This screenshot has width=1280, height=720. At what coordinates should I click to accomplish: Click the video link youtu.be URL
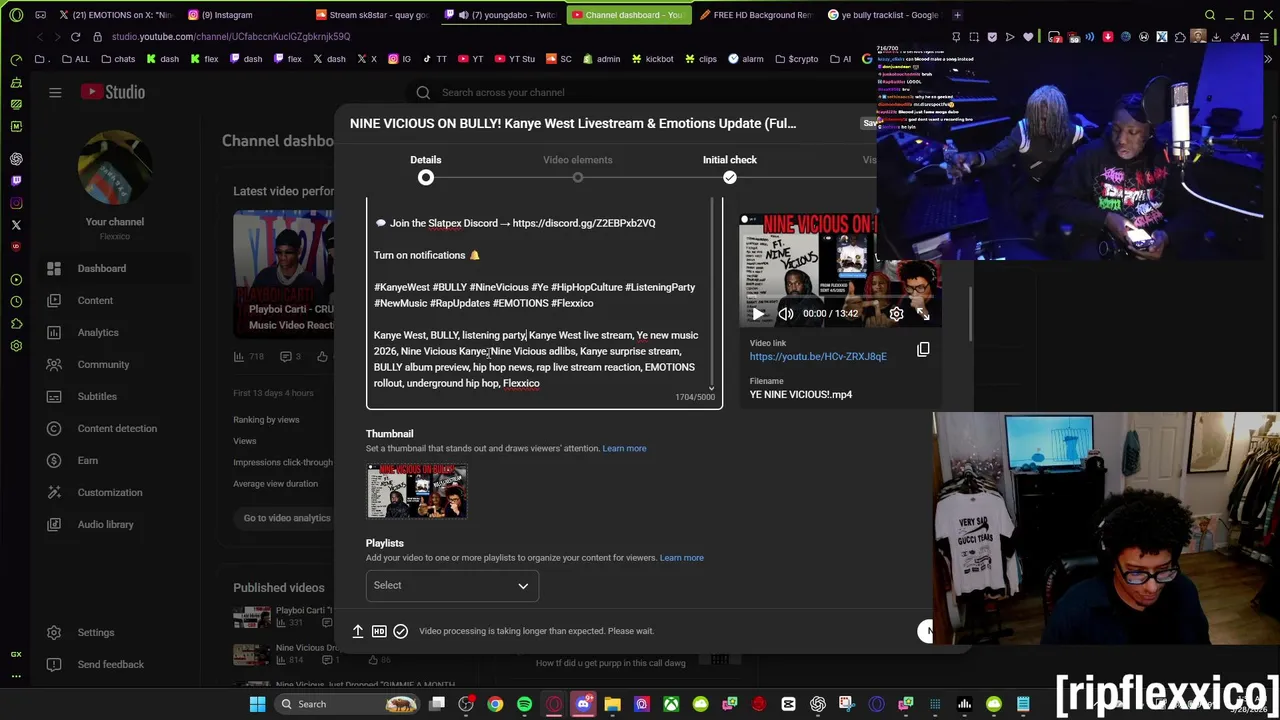818,356
